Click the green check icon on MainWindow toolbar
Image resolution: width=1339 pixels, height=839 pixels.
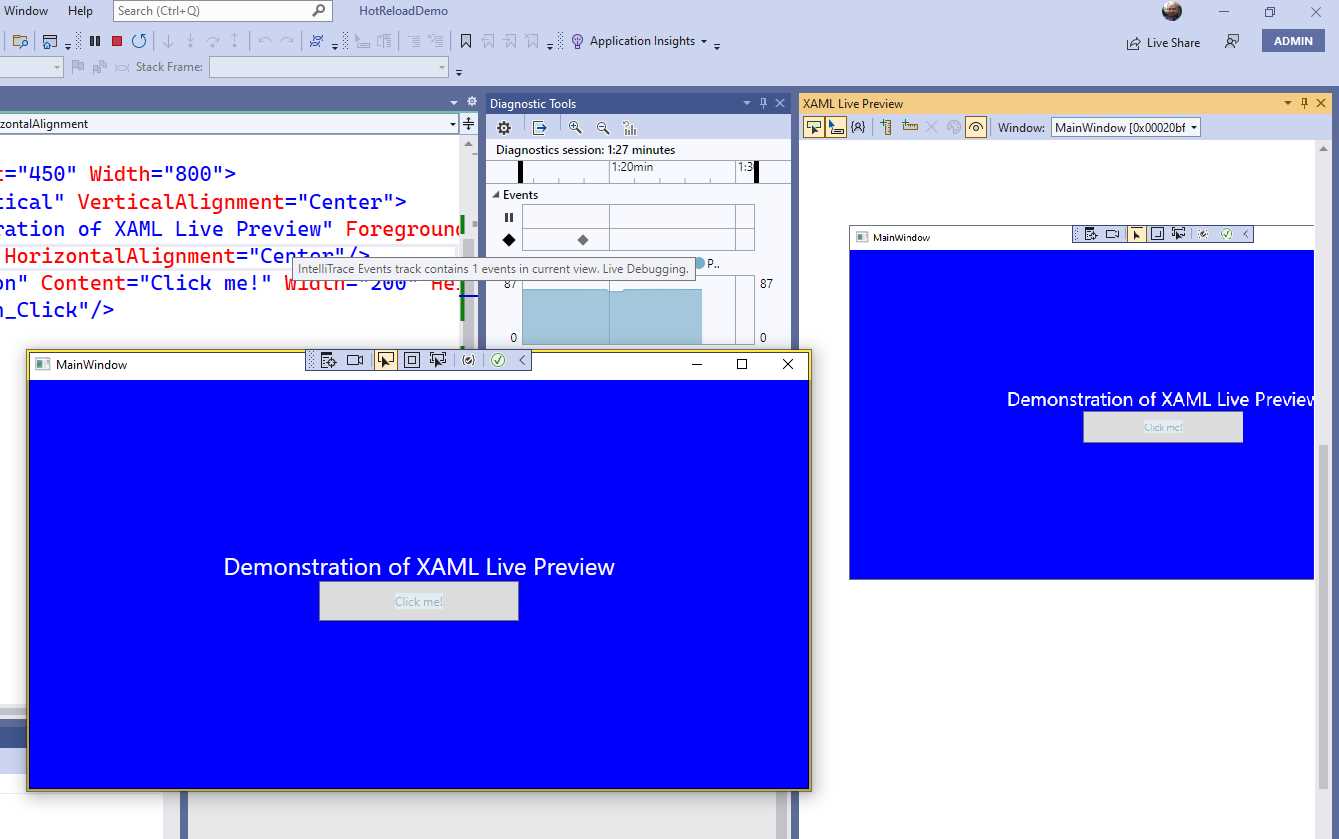pos(498,360)
